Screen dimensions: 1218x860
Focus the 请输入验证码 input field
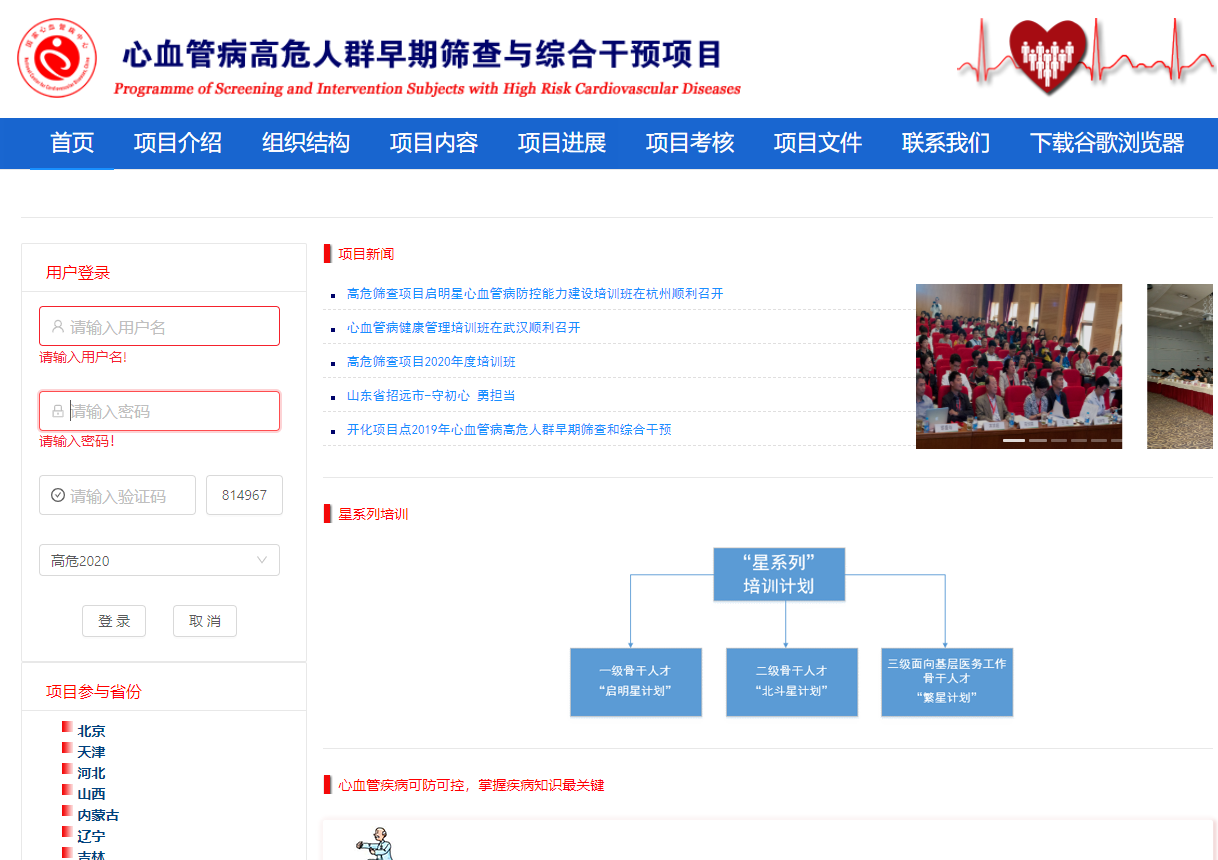click(x=125, y=496)
